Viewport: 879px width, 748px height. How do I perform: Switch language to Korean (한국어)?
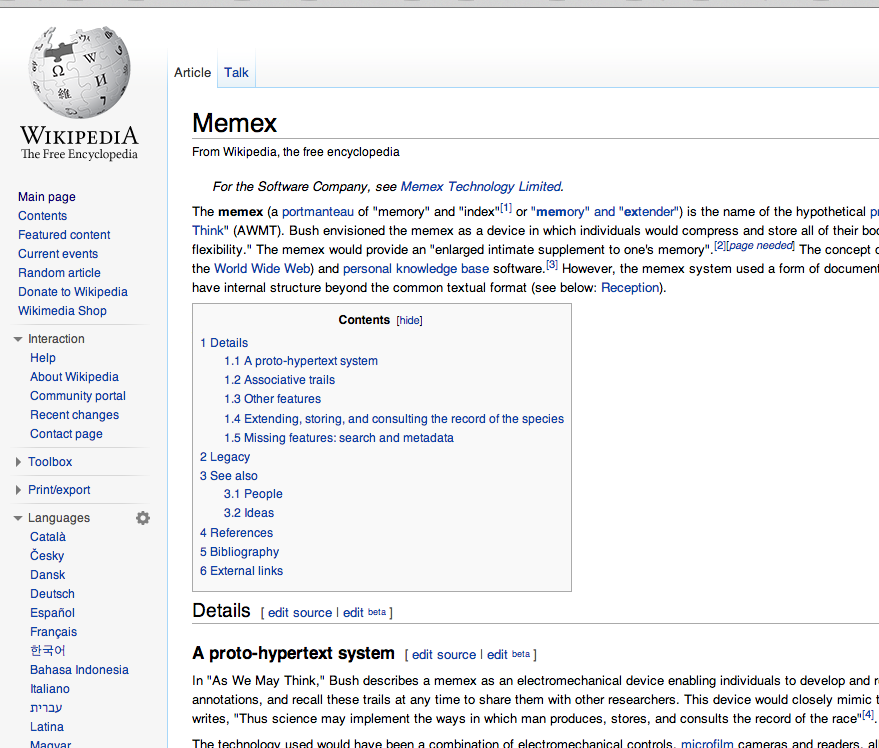48,650
